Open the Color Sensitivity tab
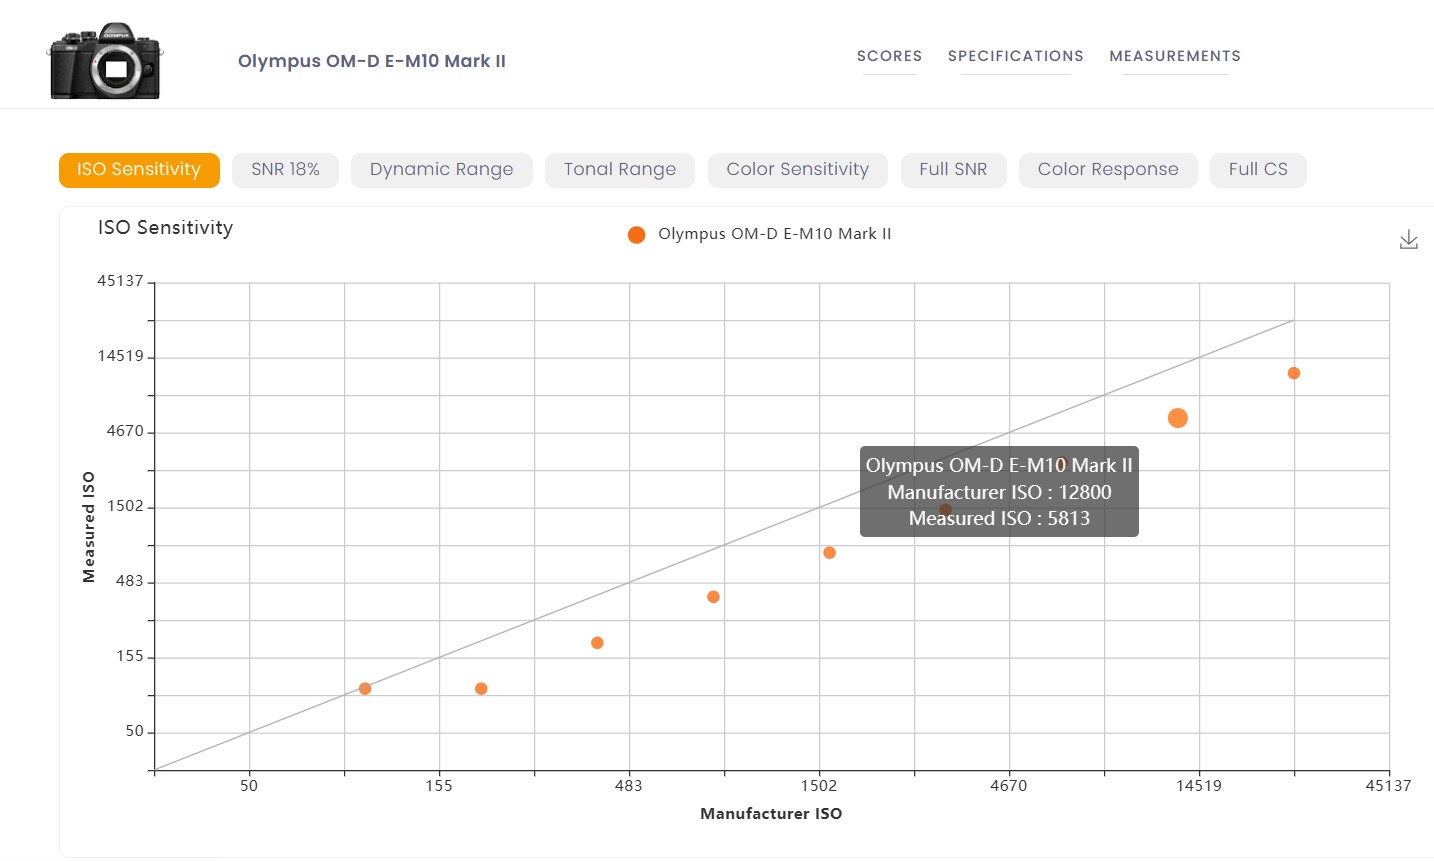 click(x=798, y=170)
